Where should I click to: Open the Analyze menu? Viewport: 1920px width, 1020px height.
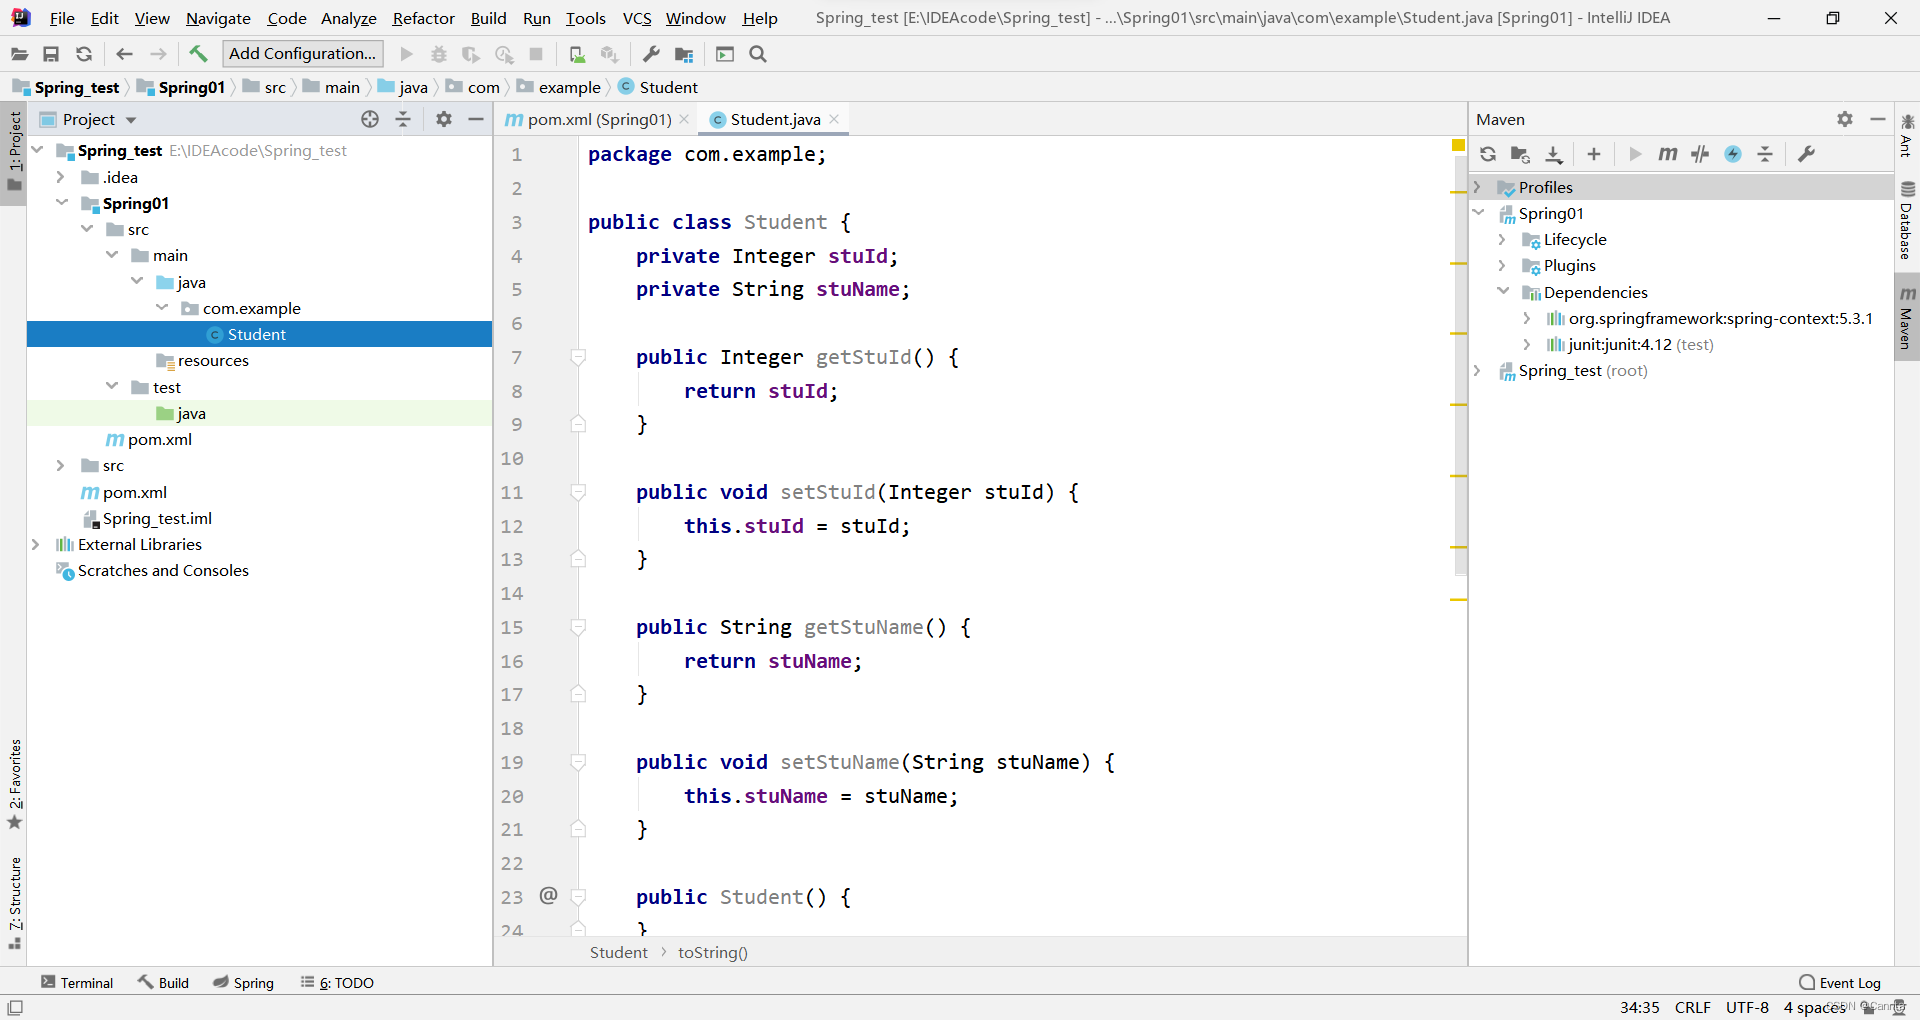348,18
